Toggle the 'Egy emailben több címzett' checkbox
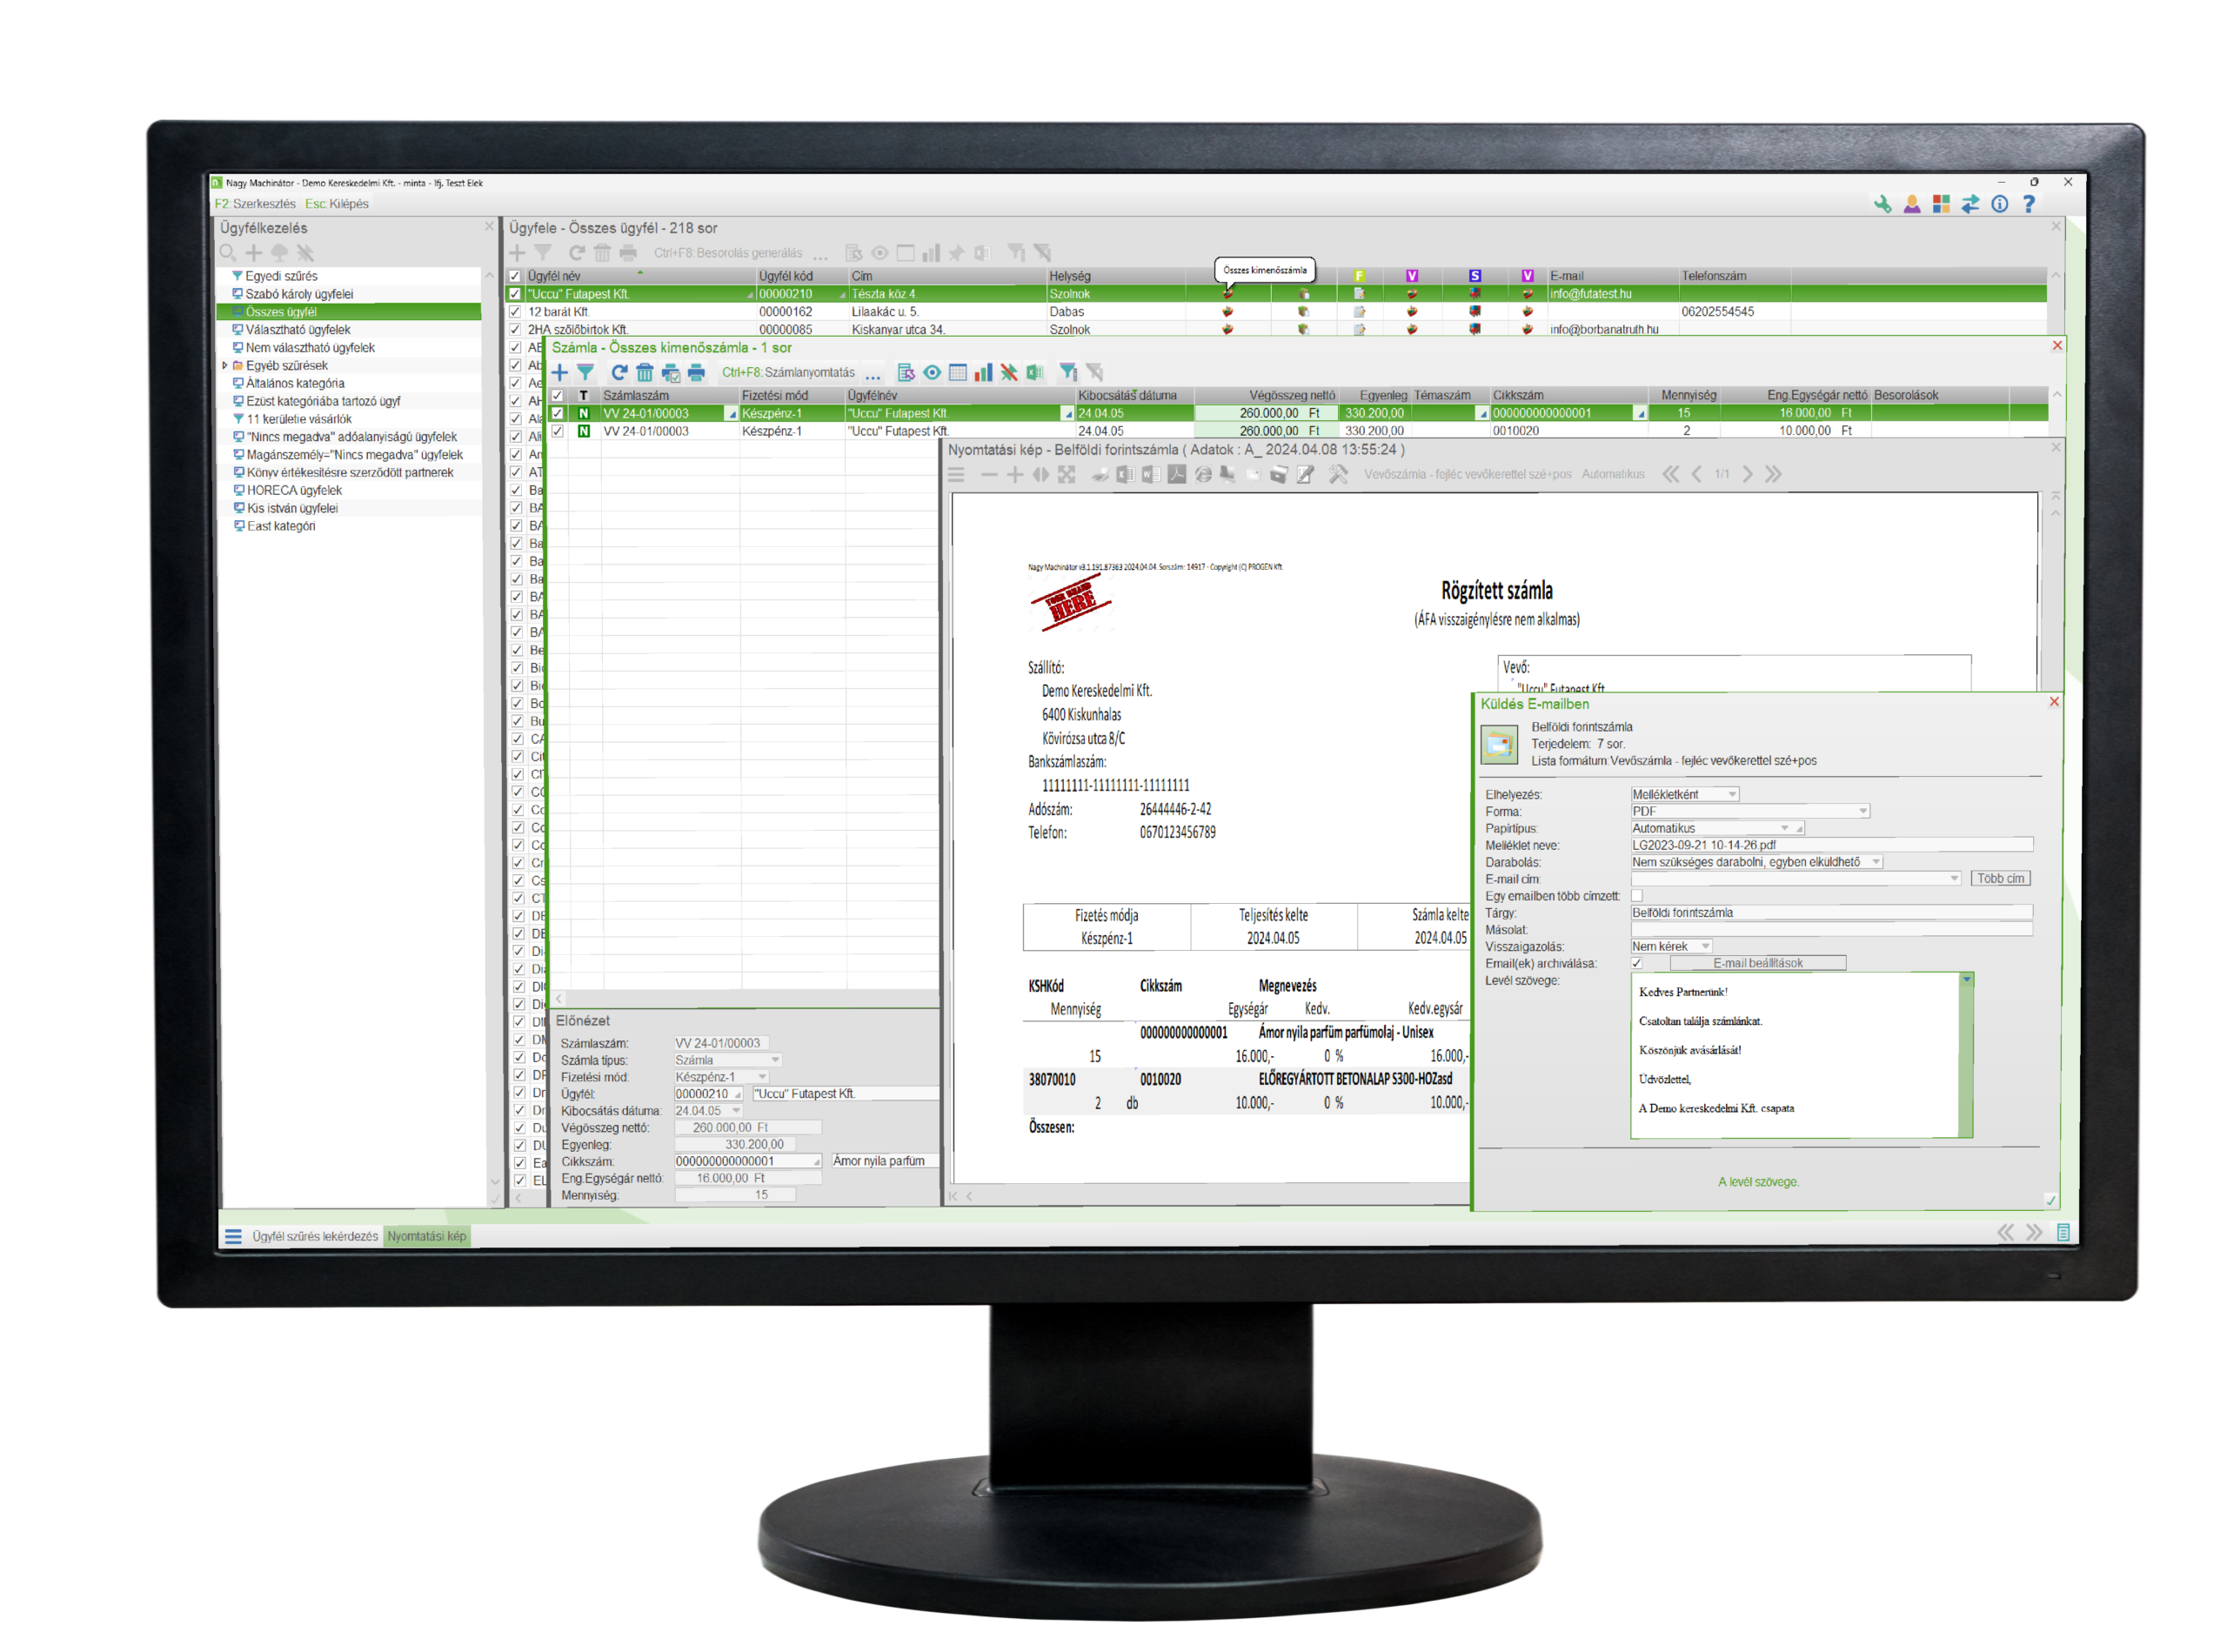 pos(1637,896)
